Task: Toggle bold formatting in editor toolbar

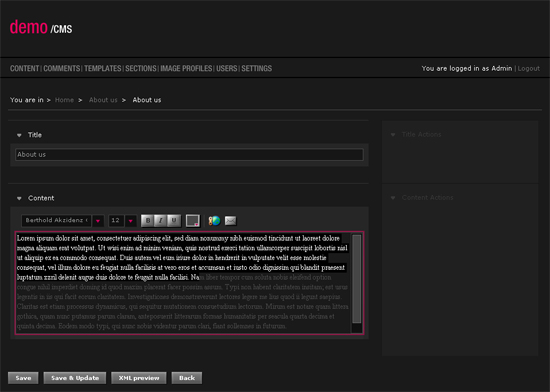Action: pos(148,221)
